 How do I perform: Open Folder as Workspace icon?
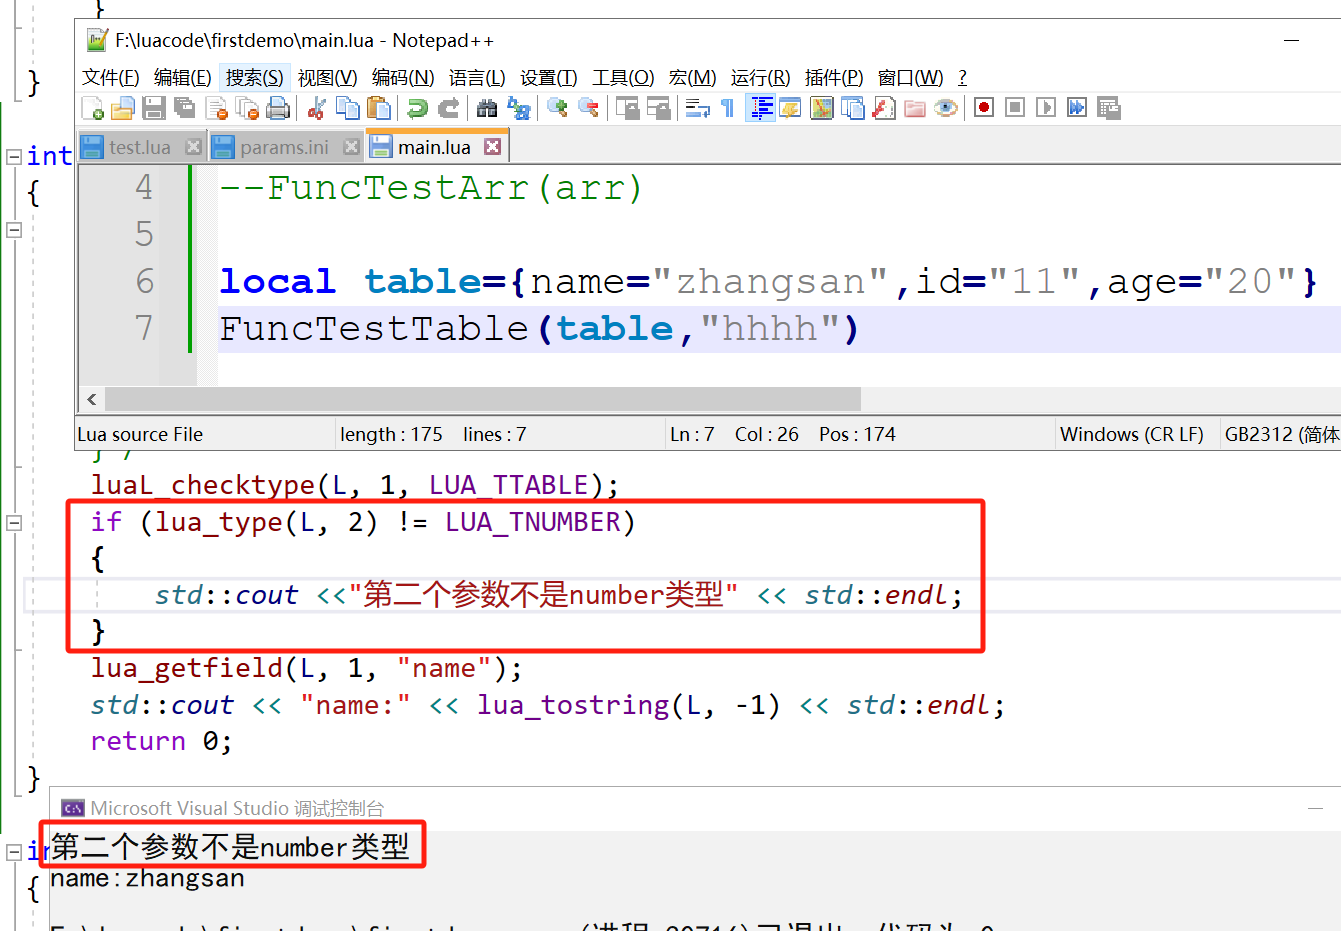point(915,108)
